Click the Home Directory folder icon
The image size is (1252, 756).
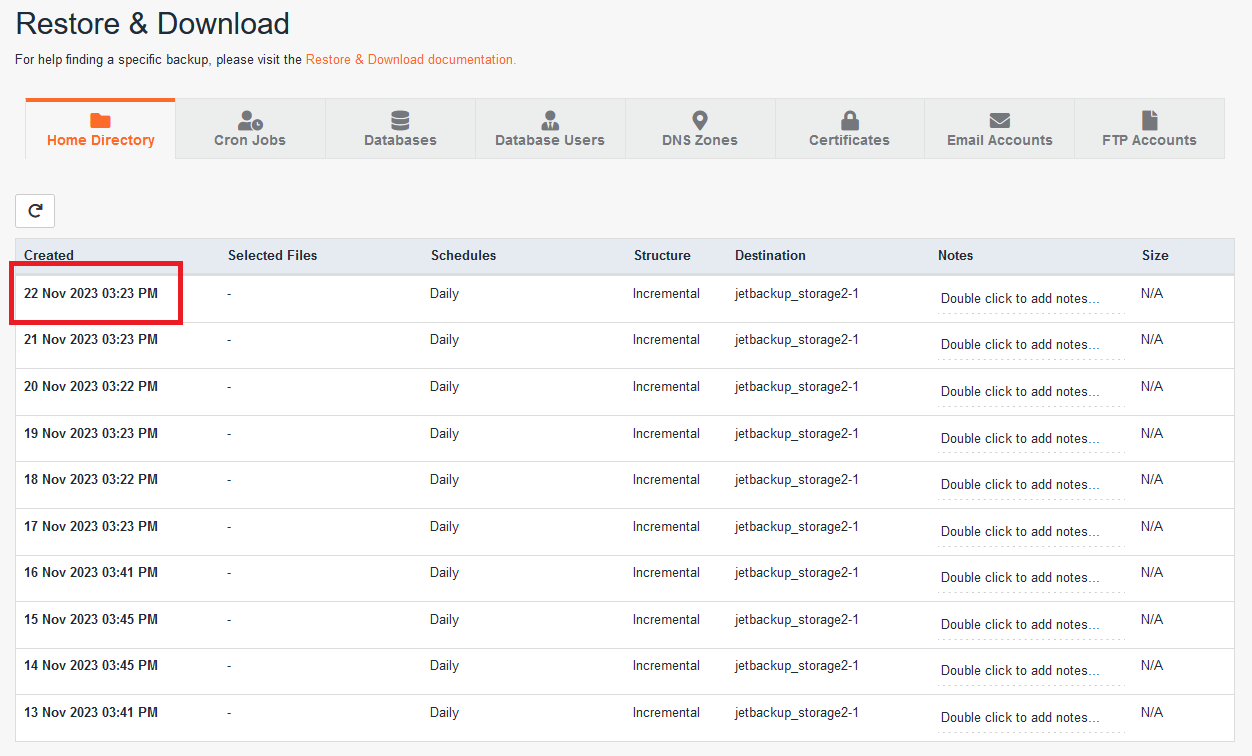click(100, 121)
